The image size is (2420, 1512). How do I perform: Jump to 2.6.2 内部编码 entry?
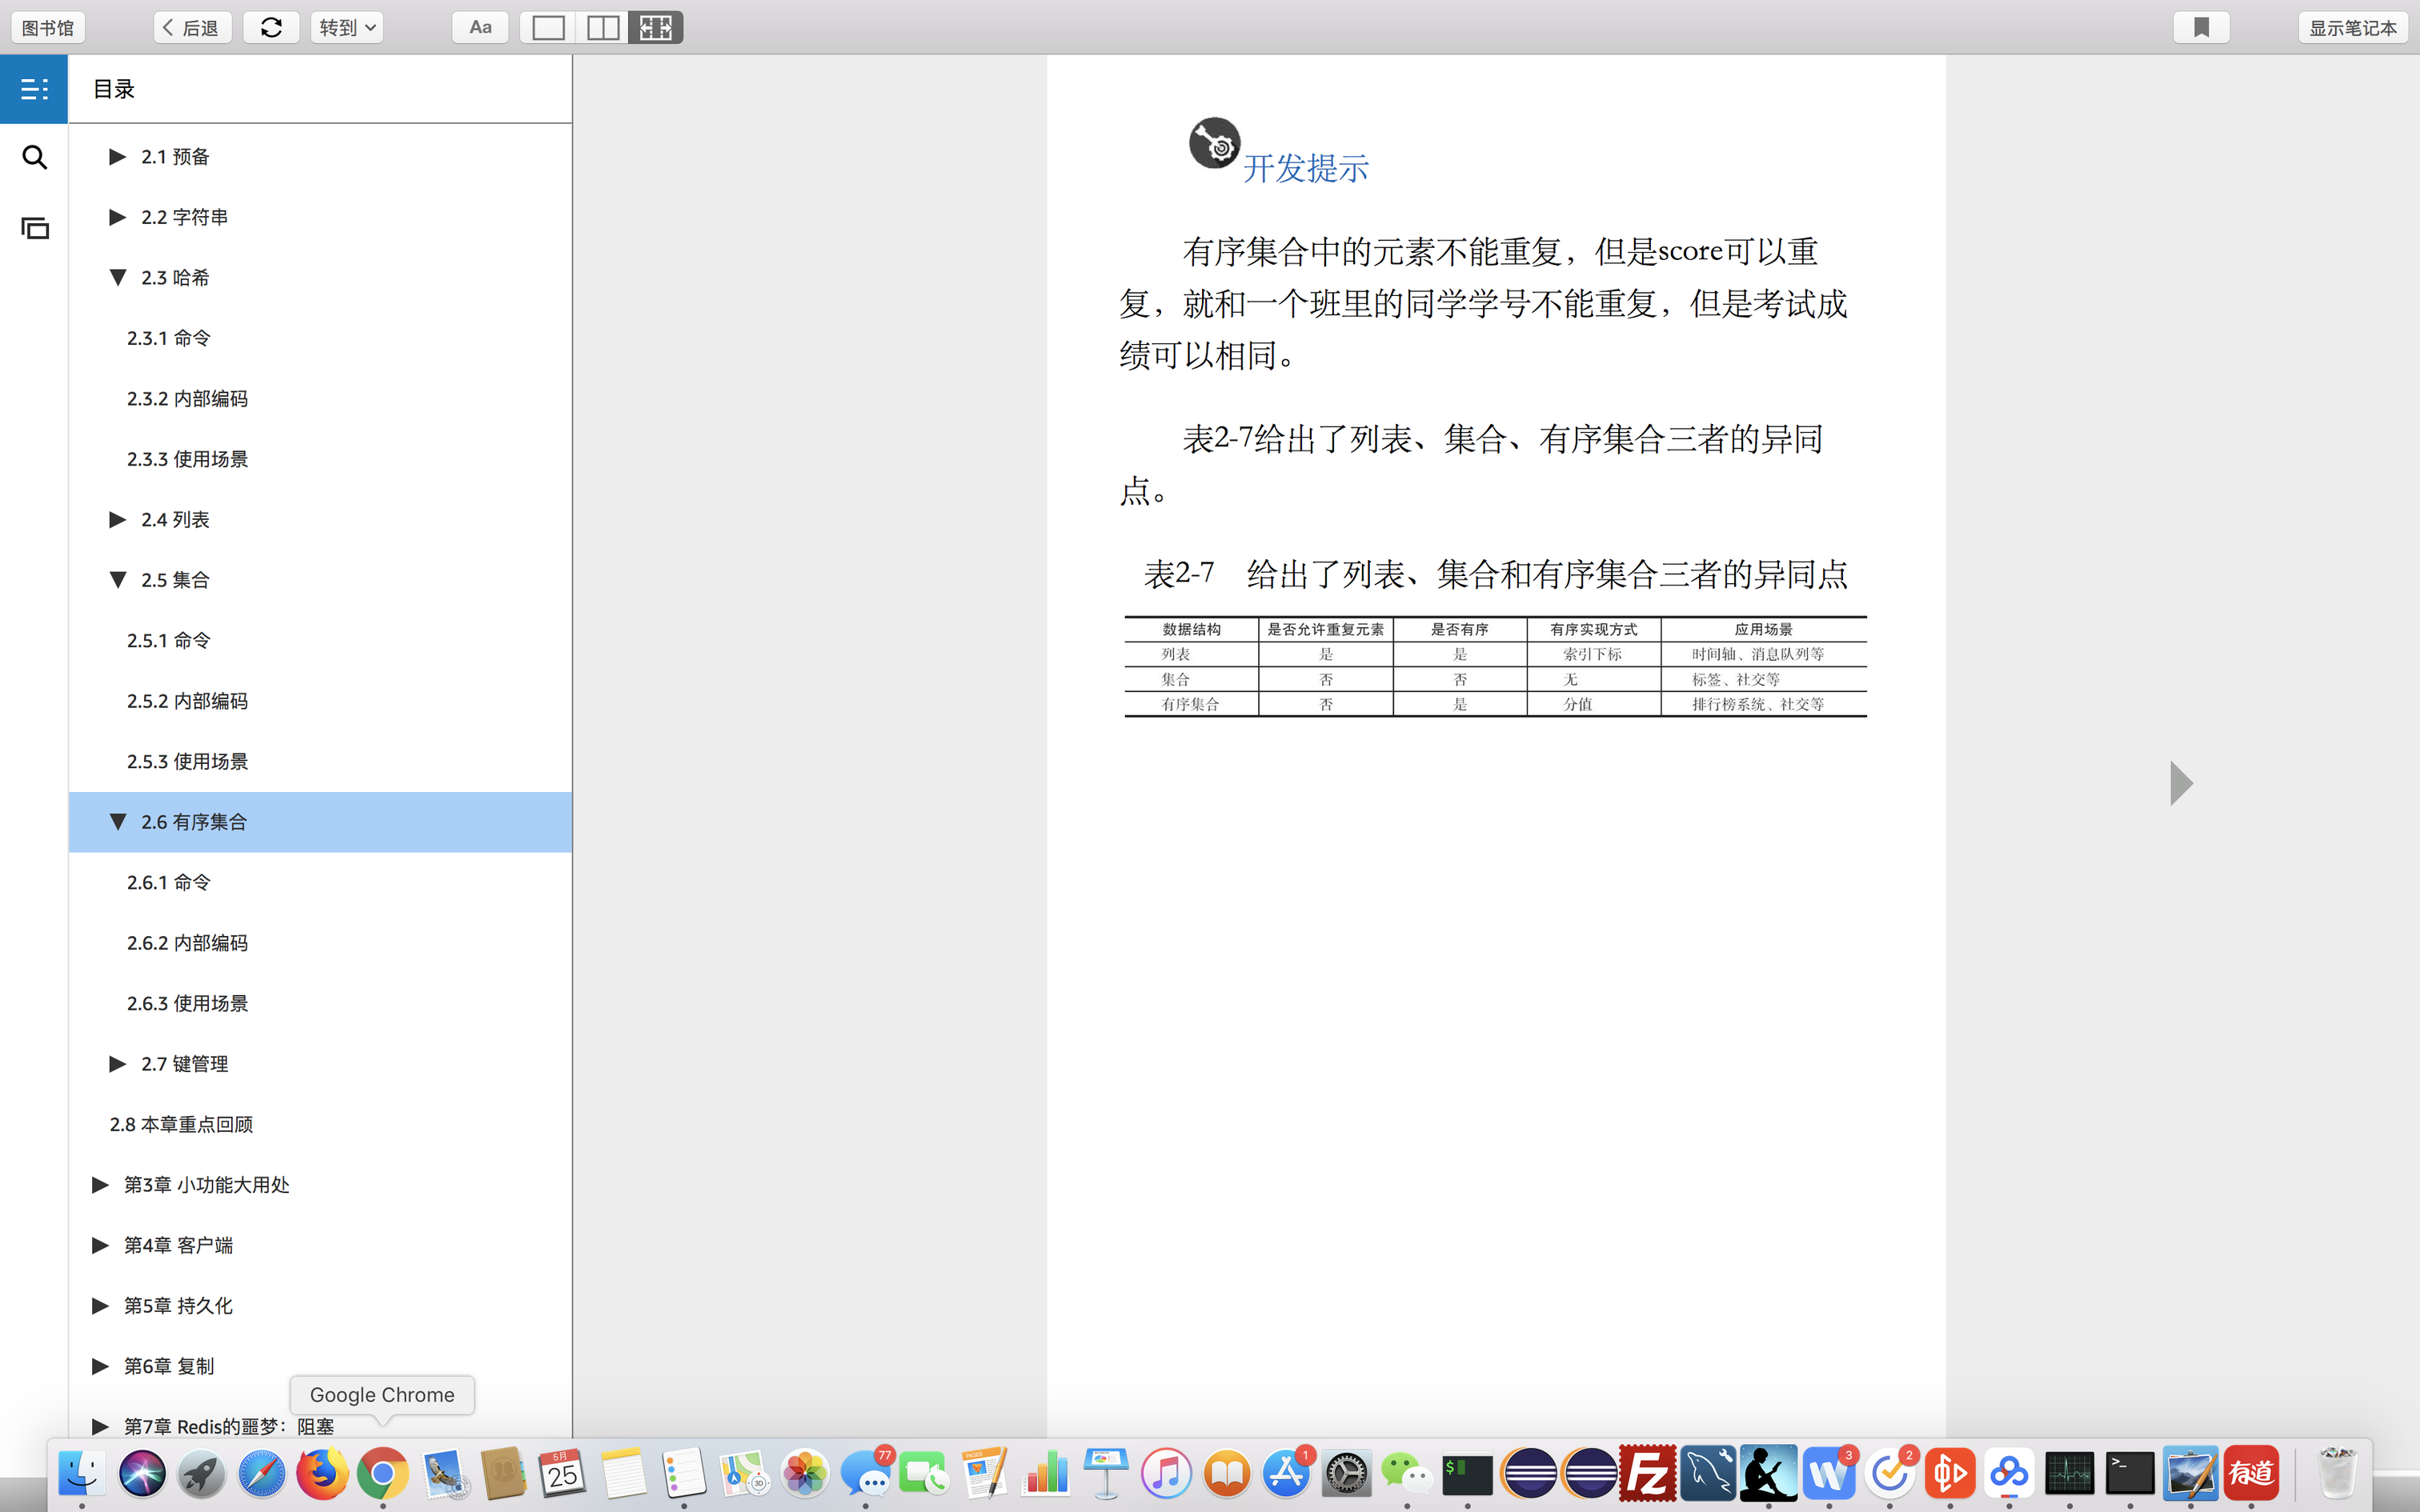coord(187,942)
